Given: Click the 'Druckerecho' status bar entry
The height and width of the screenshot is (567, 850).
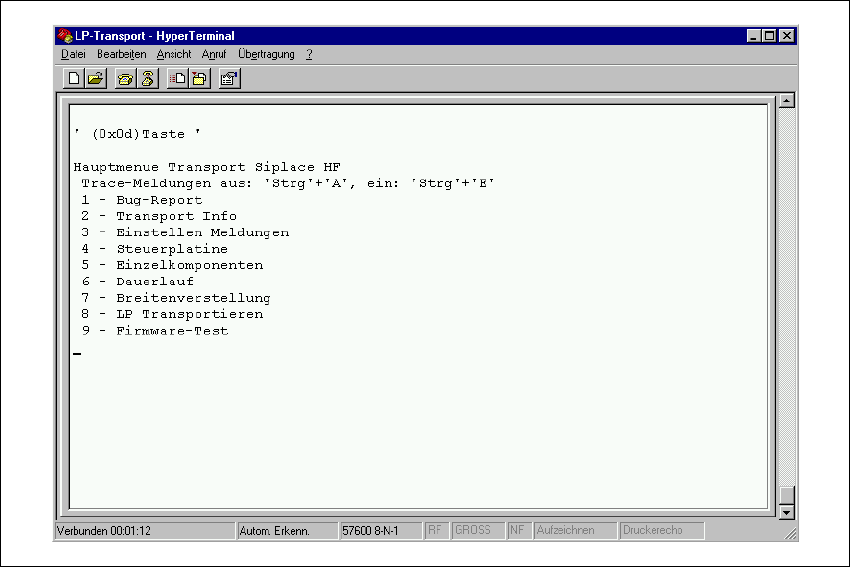Looking at the screenshot, I should pos(662,531).
